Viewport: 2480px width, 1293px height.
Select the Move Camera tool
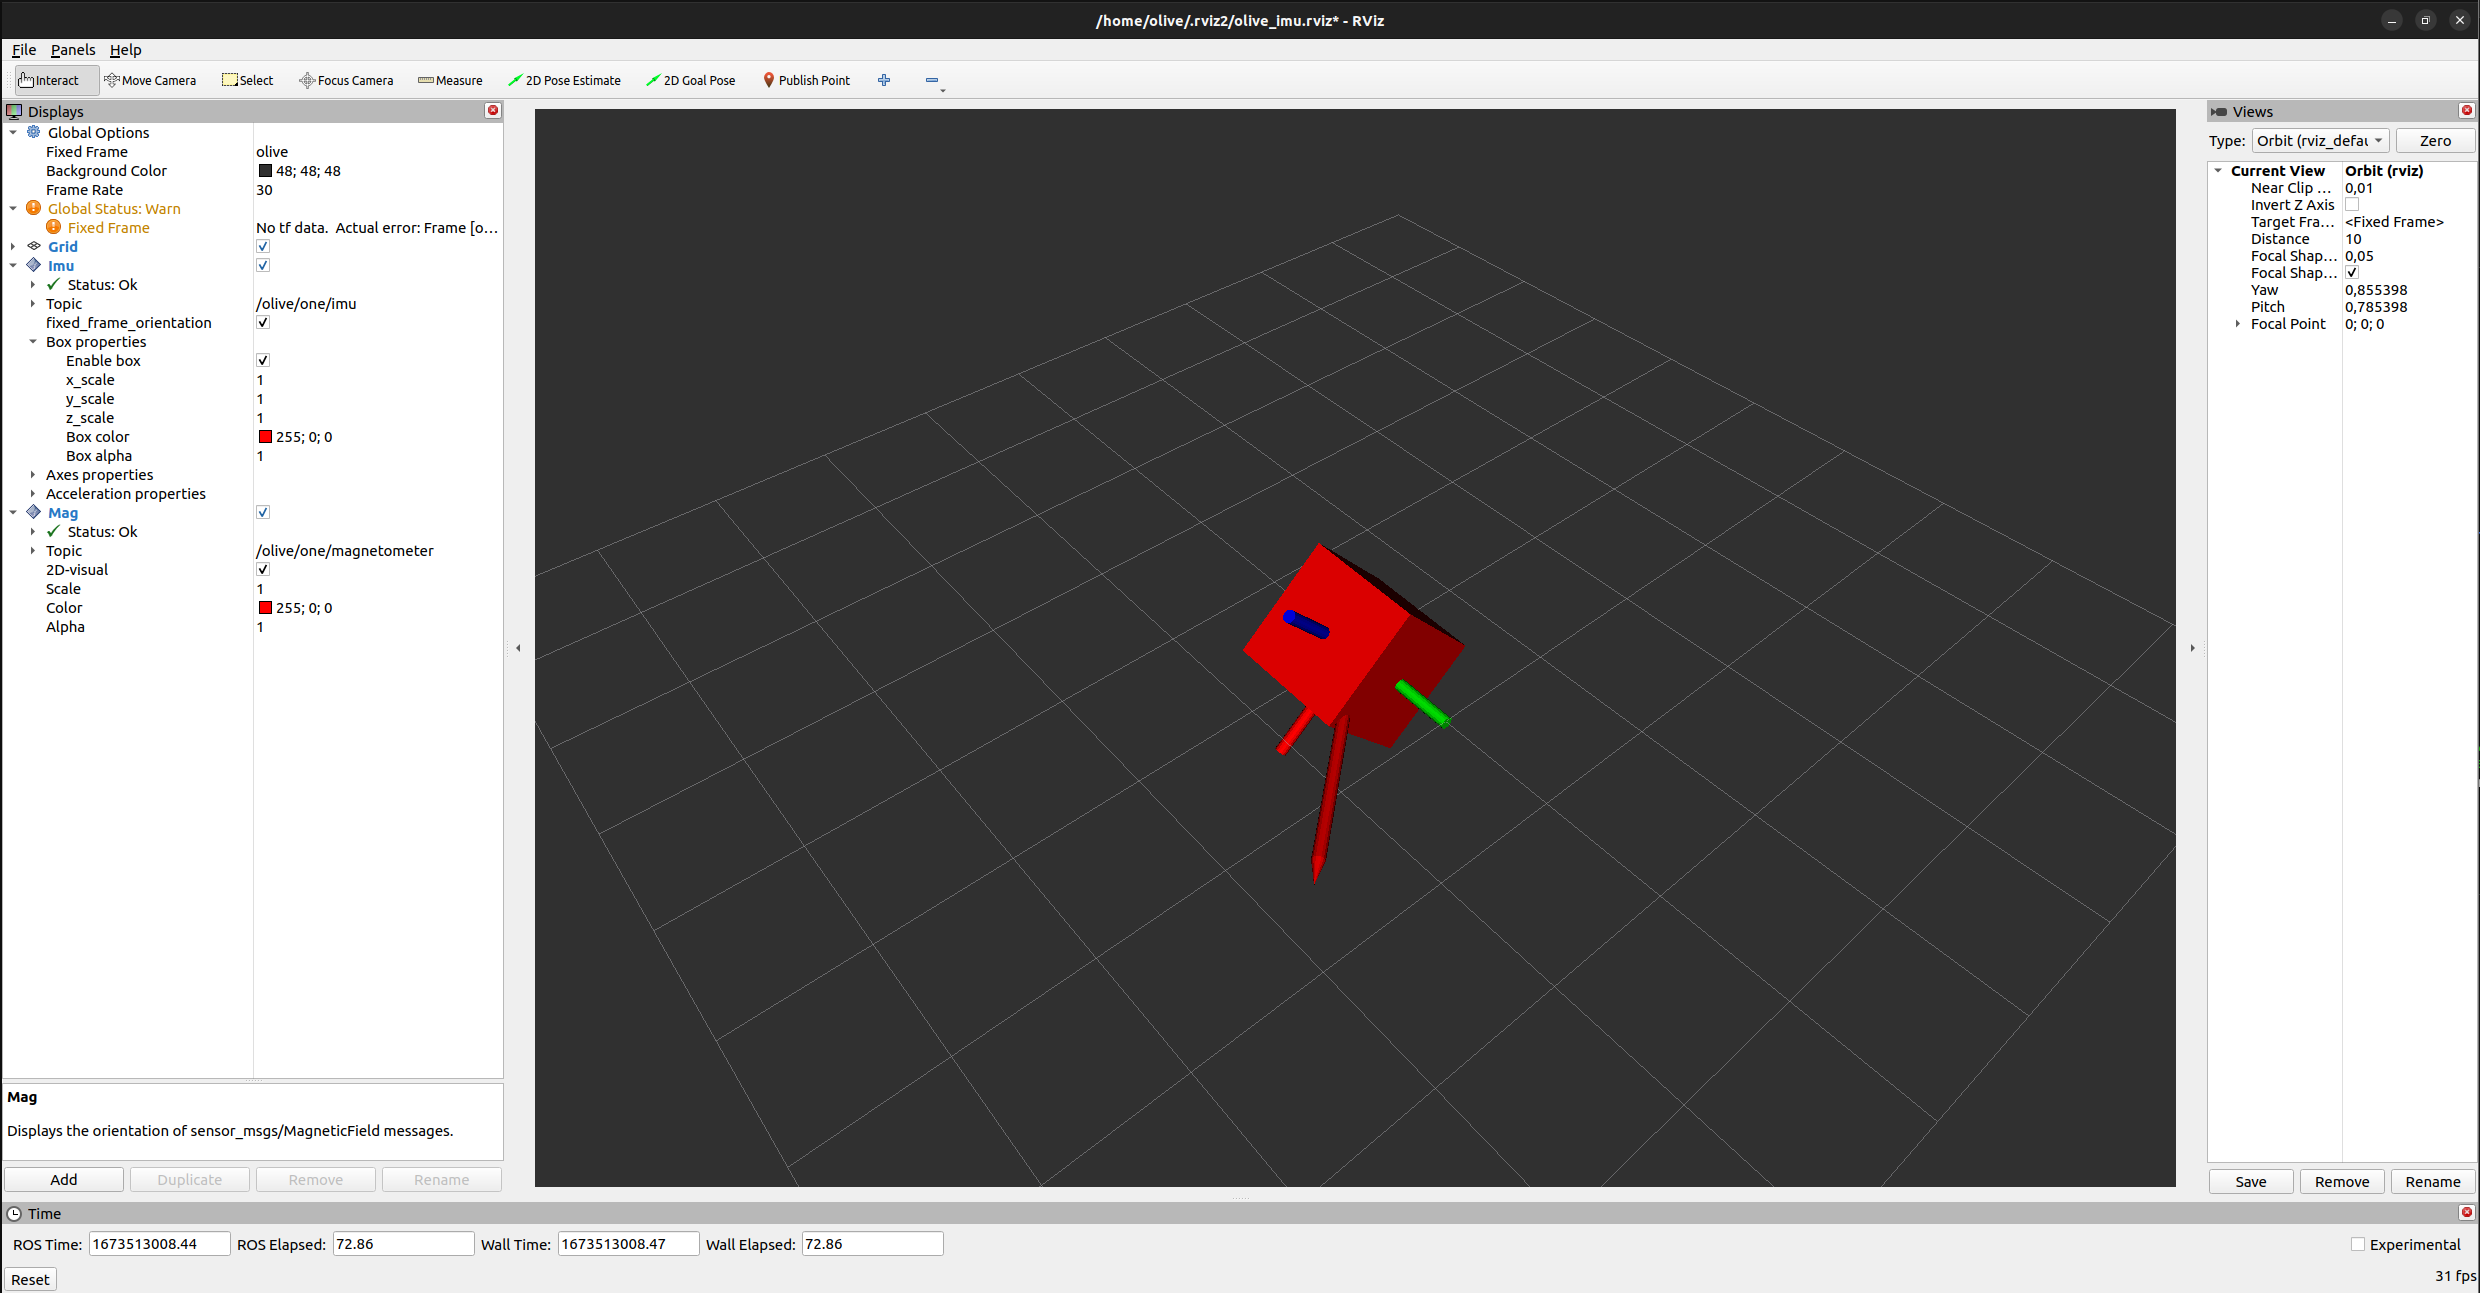tap(150, 80)
